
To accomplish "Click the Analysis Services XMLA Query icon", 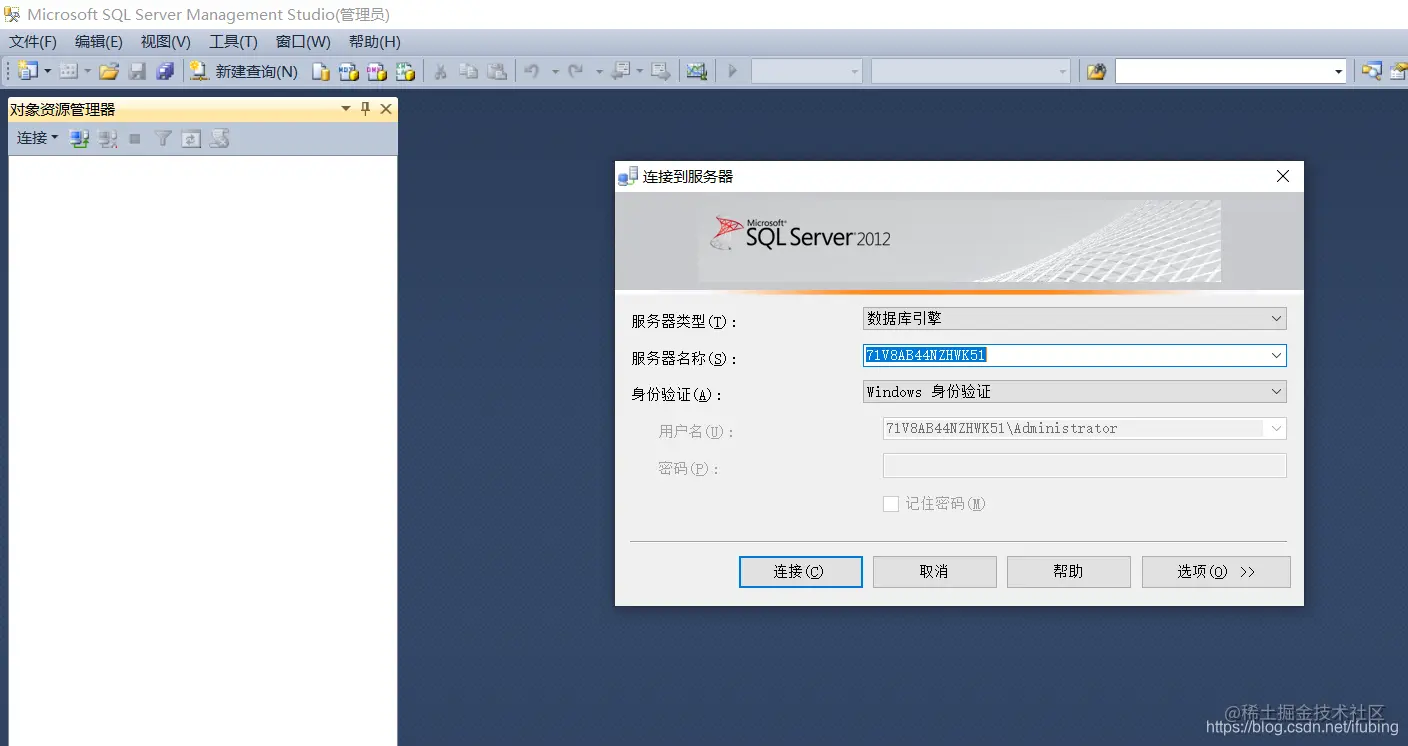I will click(x=405, y=71).
